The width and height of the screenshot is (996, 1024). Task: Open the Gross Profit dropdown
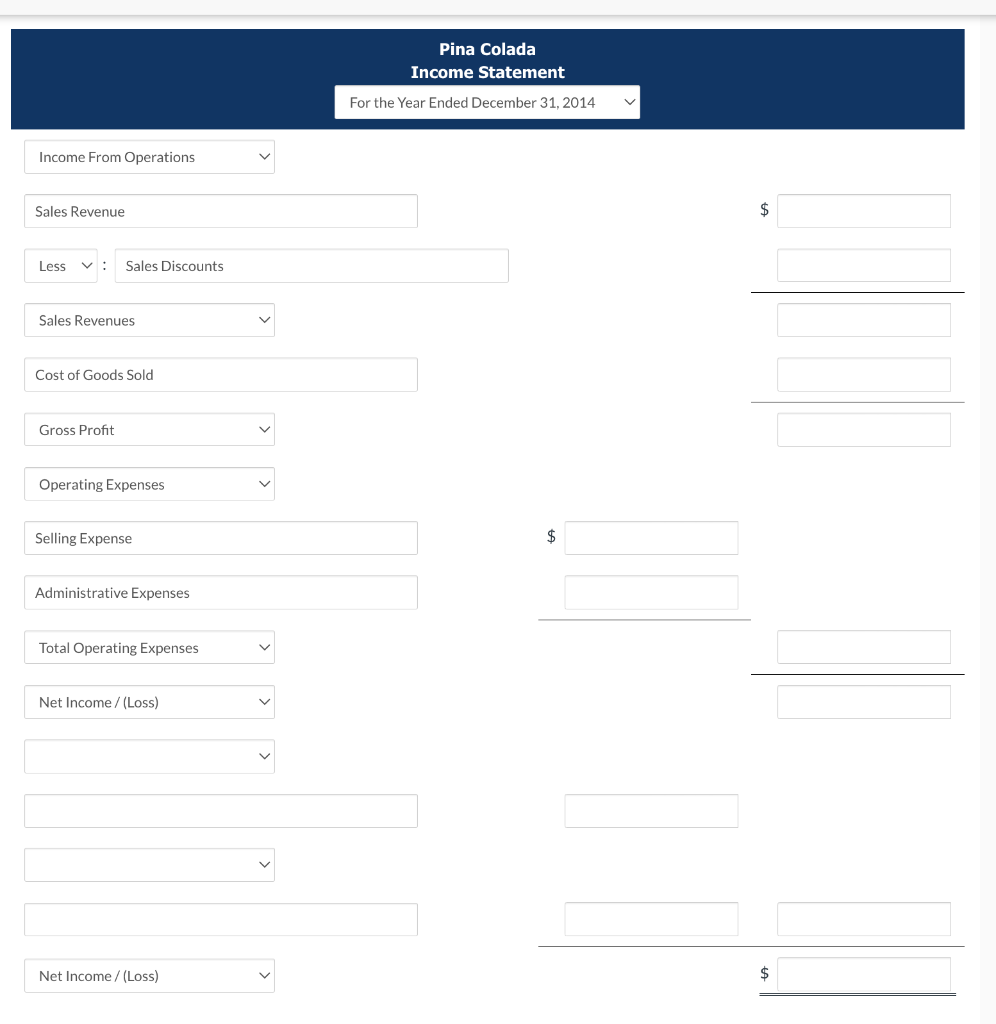click(x=149, y=429)
